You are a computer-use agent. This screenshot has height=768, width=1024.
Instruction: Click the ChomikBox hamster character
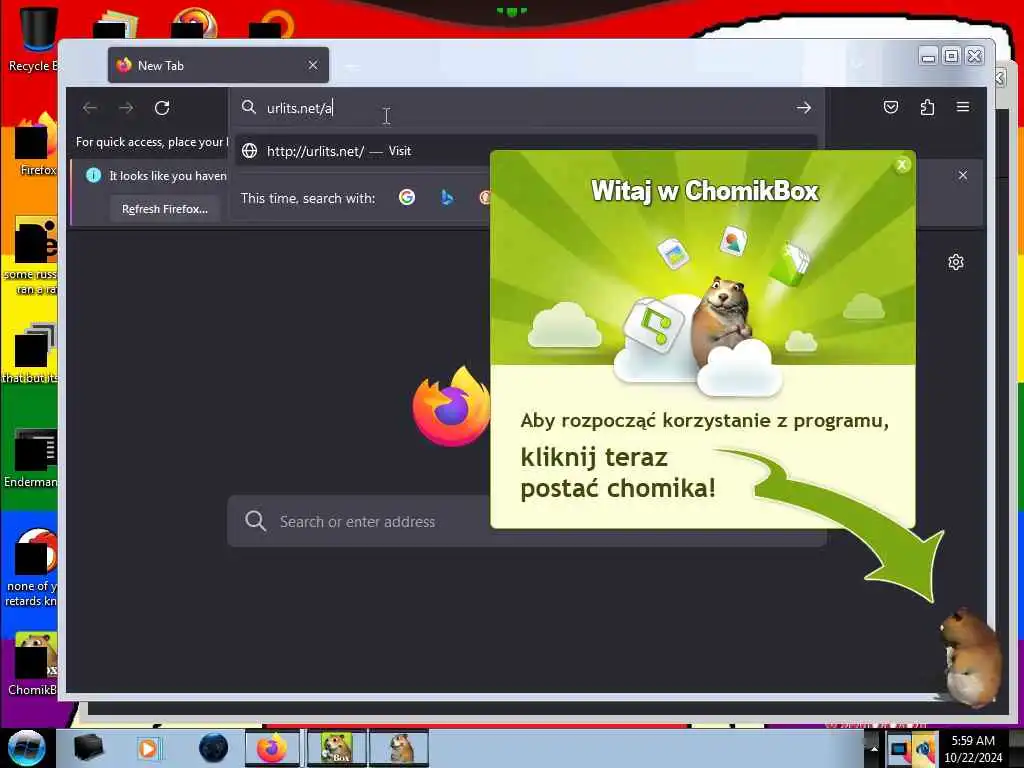pos(971,658)
